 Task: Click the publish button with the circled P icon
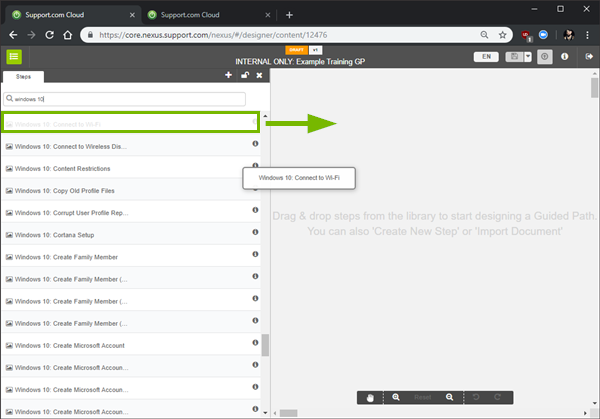tap(545, 57)
